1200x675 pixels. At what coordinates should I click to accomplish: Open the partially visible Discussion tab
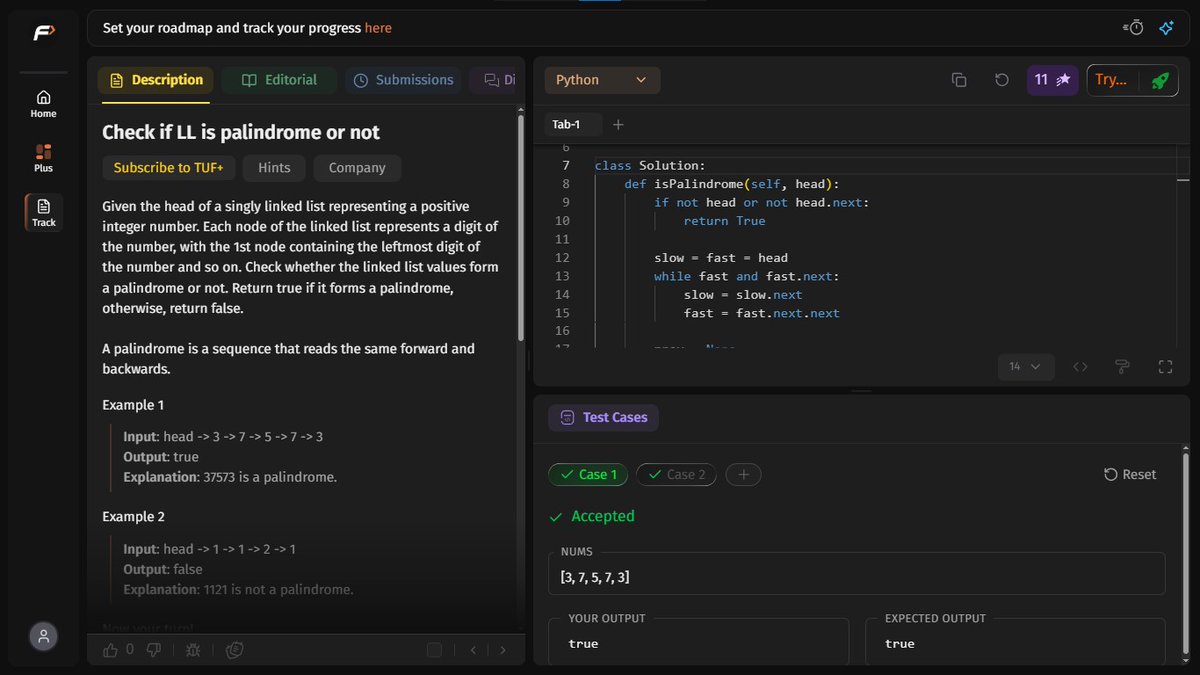tap(497, 80)
